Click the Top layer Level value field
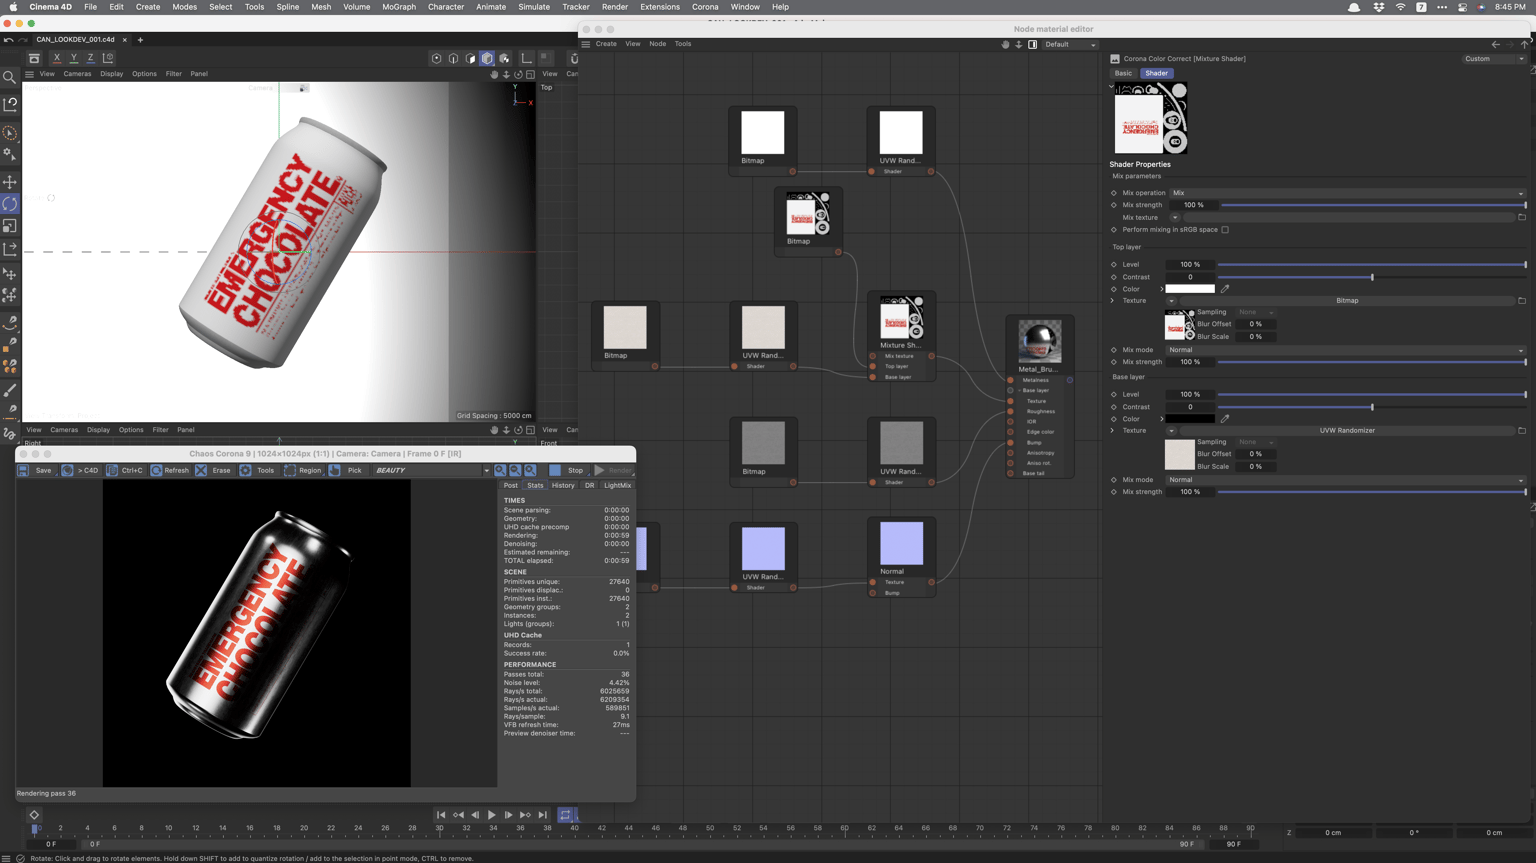Image resolution: width=1536 pixels, height=863 pixels. coord(1190,265)
